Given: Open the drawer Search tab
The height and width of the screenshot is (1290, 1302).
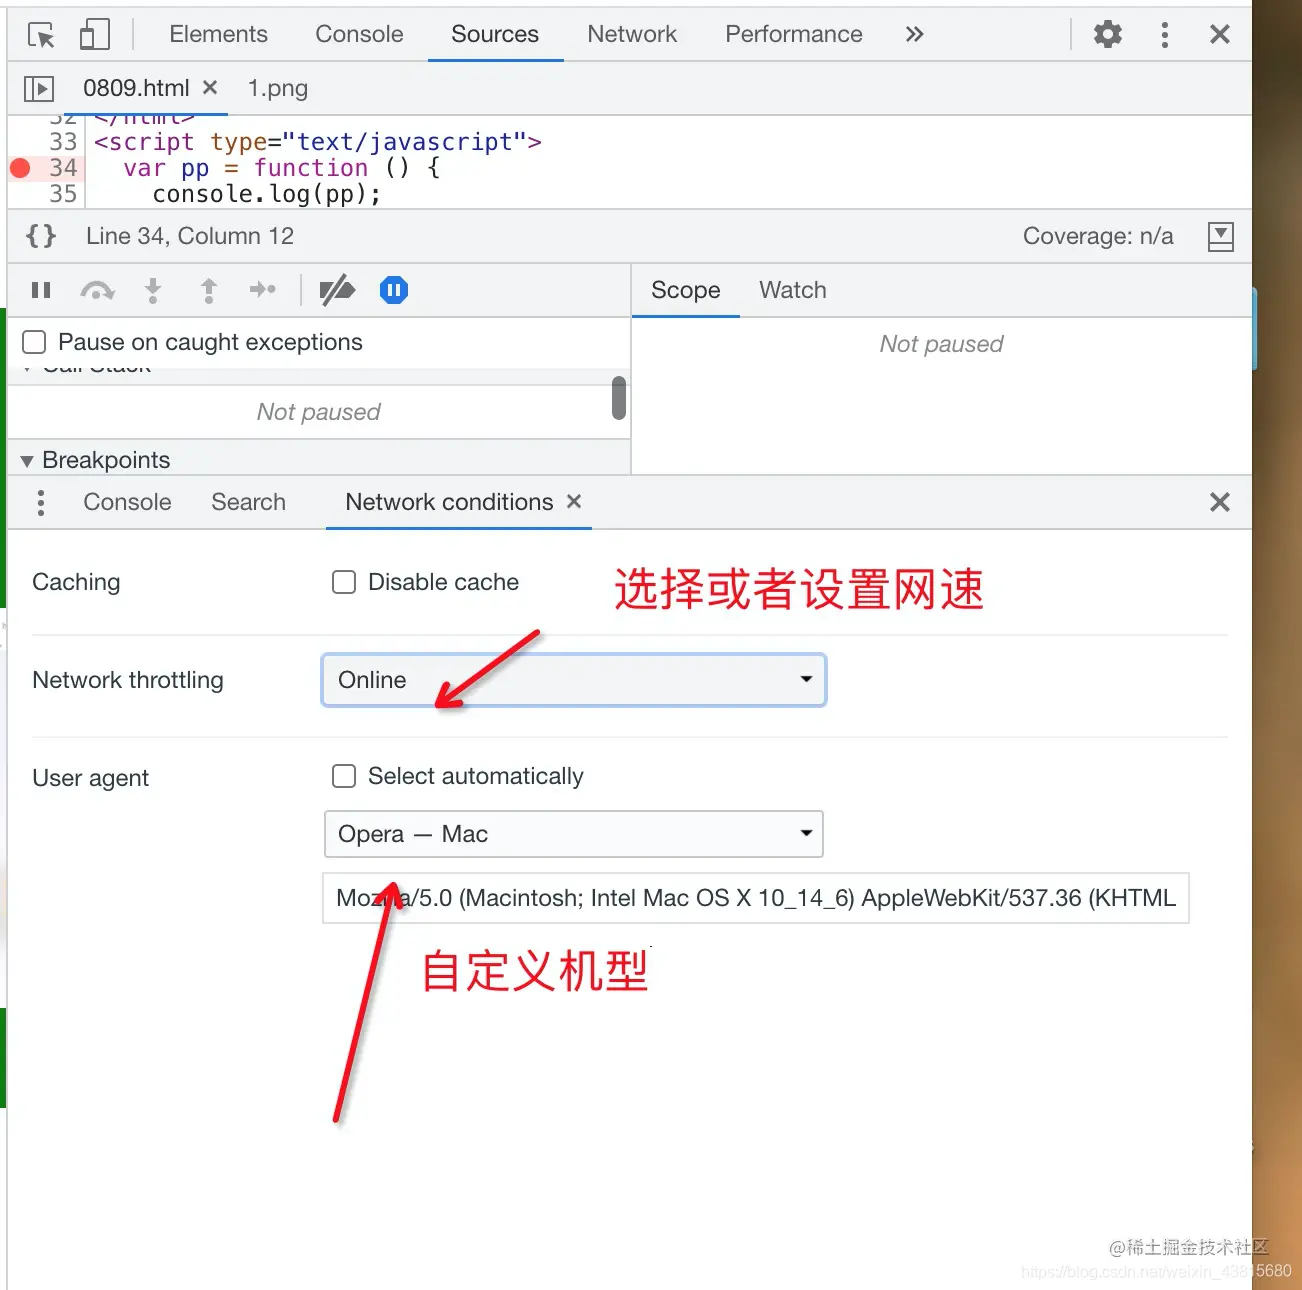Looking at the screenshot, I should [249, 502].
